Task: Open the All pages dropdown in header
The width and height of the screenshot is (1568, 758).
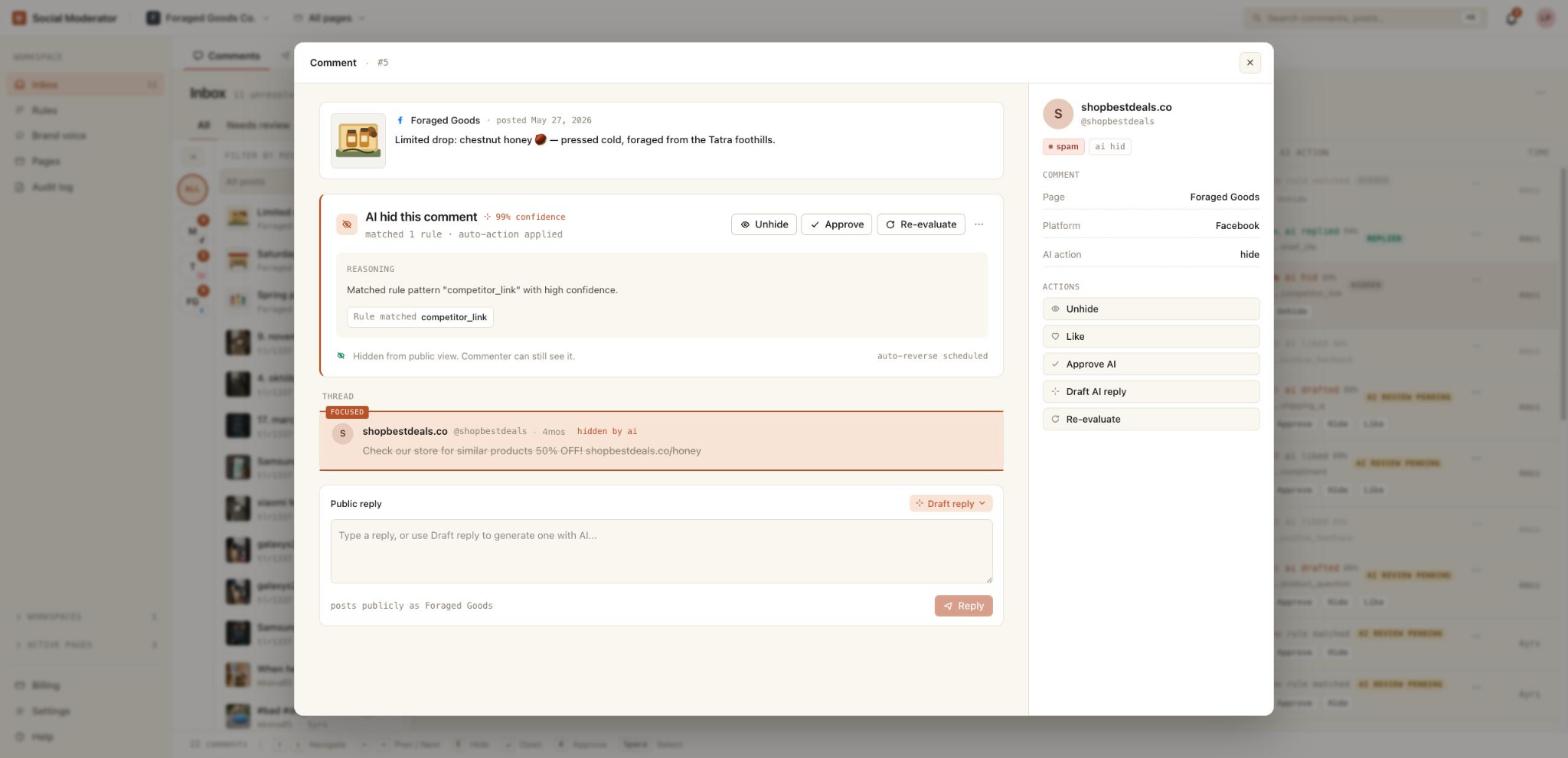Action: (x=329, y=18)
